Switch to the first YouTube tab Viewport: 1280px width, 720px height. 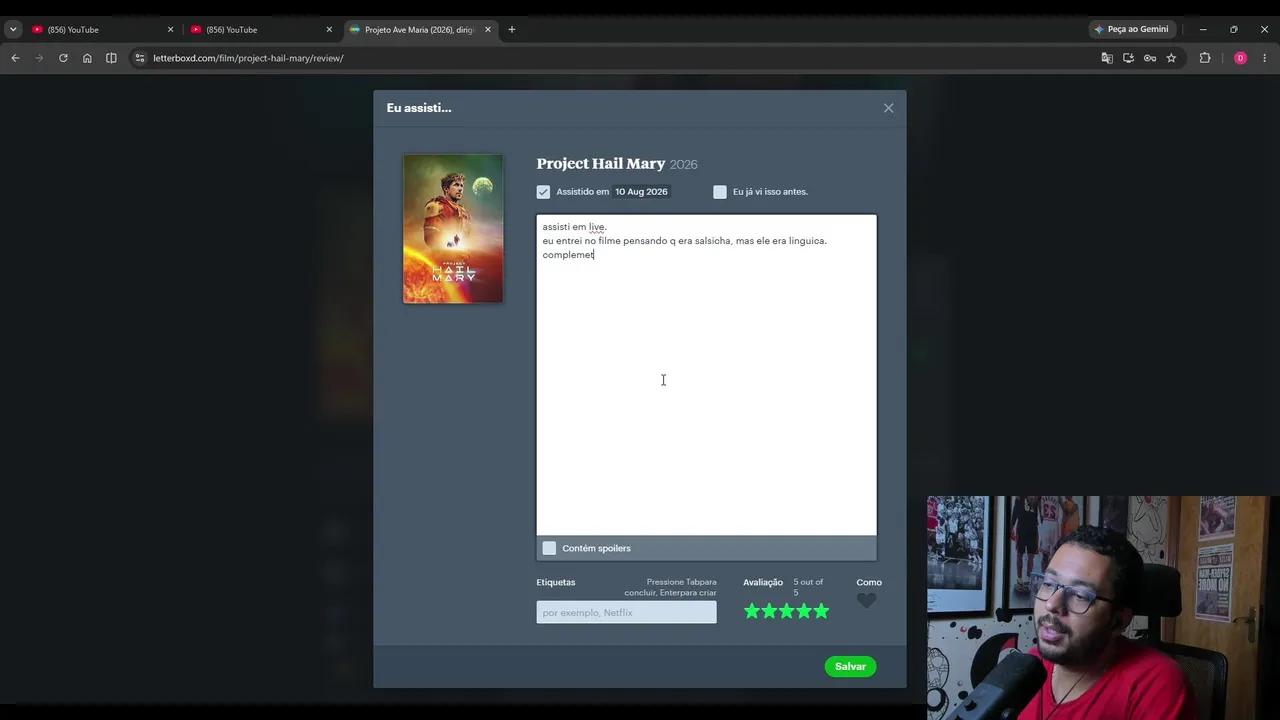[x=101, y=29]
